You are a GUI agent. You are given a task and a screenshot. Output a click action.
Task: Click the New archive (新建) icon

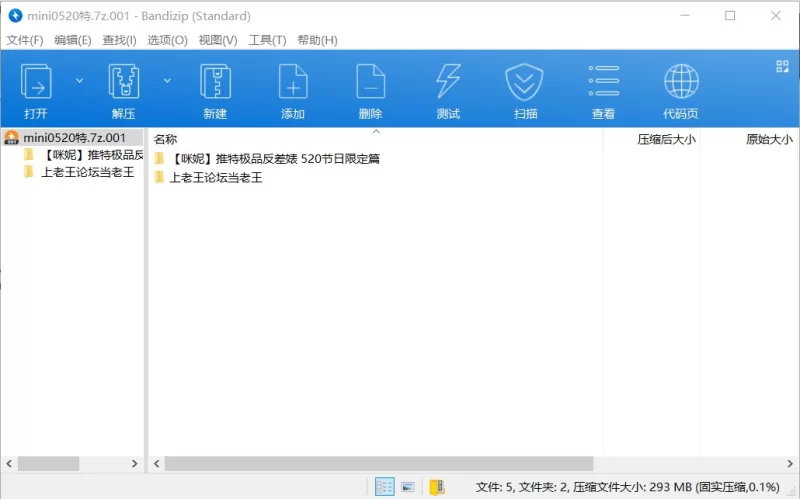pyautogui.click(x=215, y=82)
